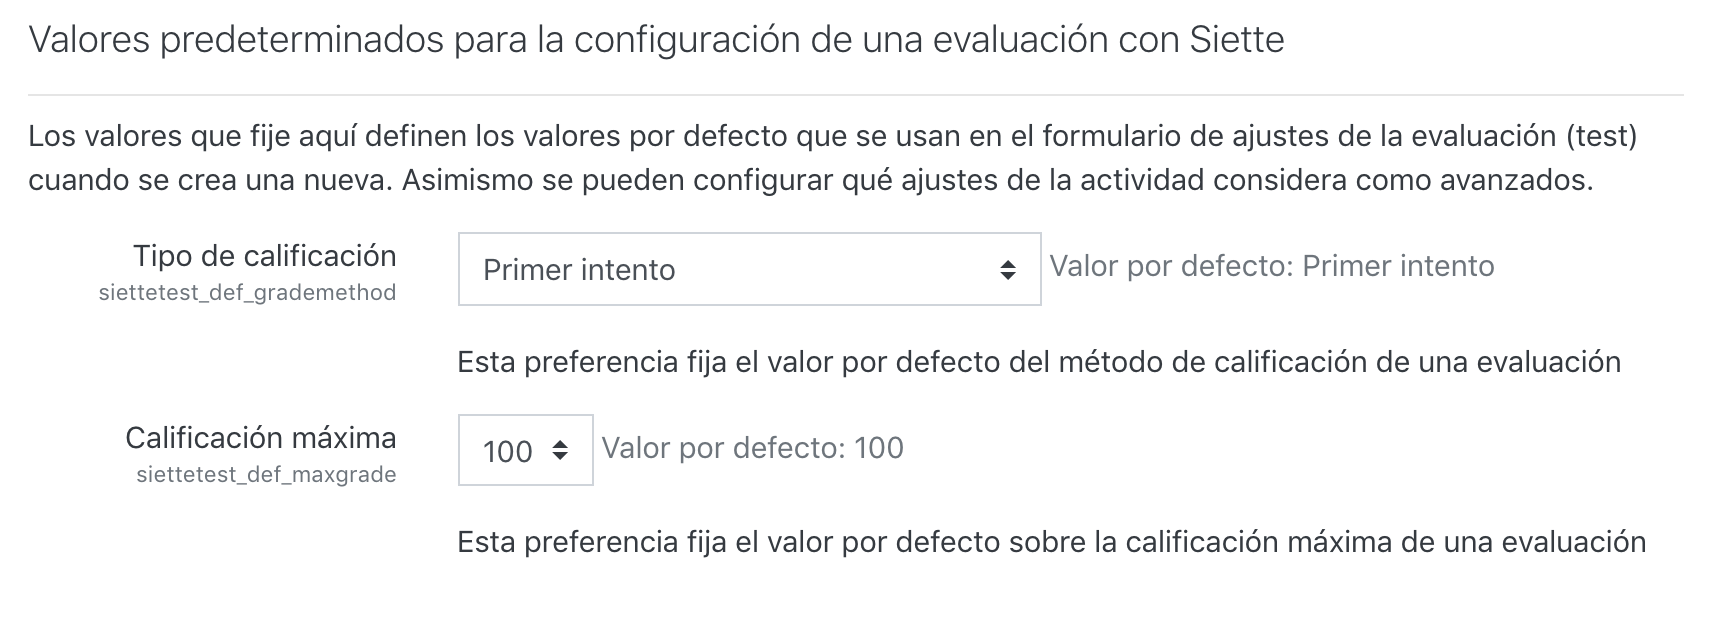The height and width of the screenshot is (618, 1720).
Task: Open the Tipo de calificación dropdown
Action: (748, 269)
